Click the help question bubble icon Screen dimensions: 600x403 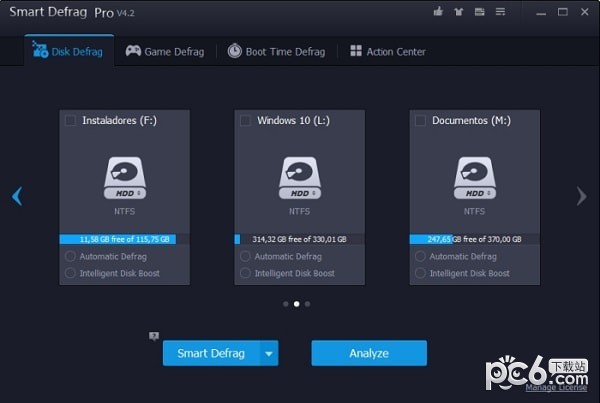(x=154, y=336)
